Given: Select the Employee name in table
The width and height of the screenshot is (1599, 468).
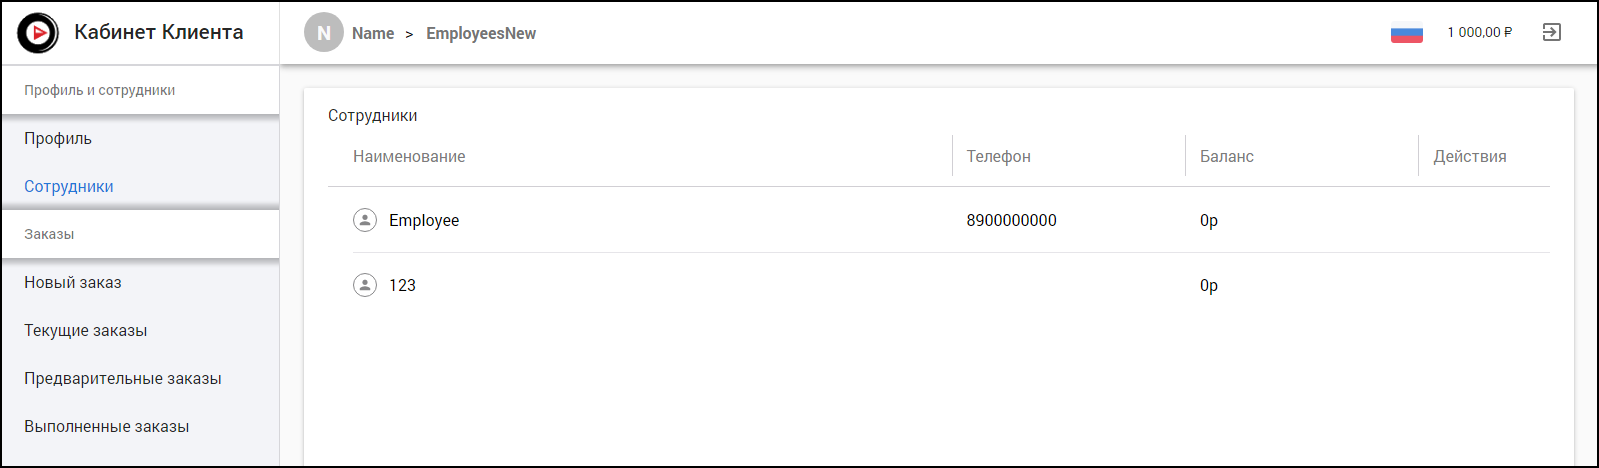Looking at the screenshot, I should 424,221.
